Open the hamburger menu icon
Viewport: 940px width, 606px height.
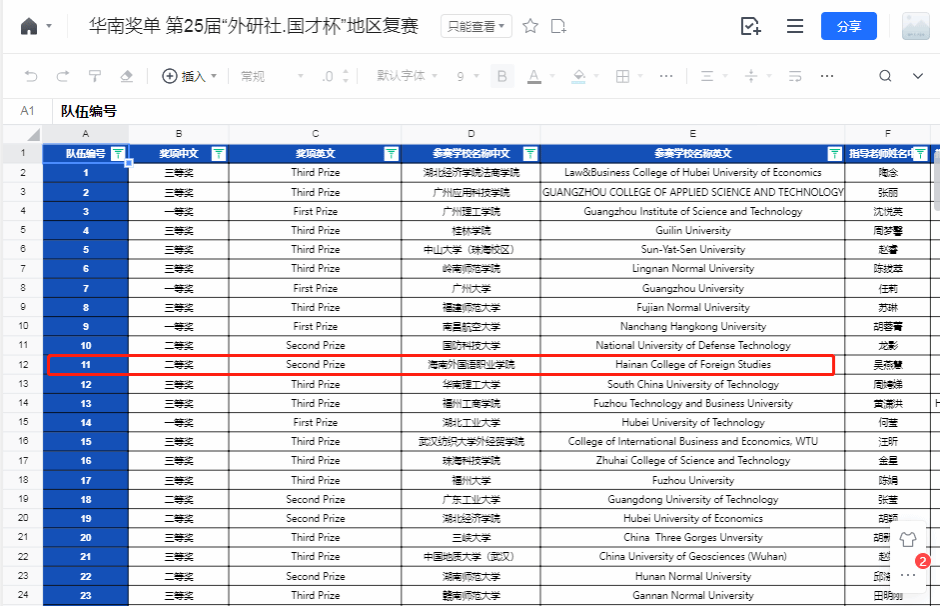point(795,26)
